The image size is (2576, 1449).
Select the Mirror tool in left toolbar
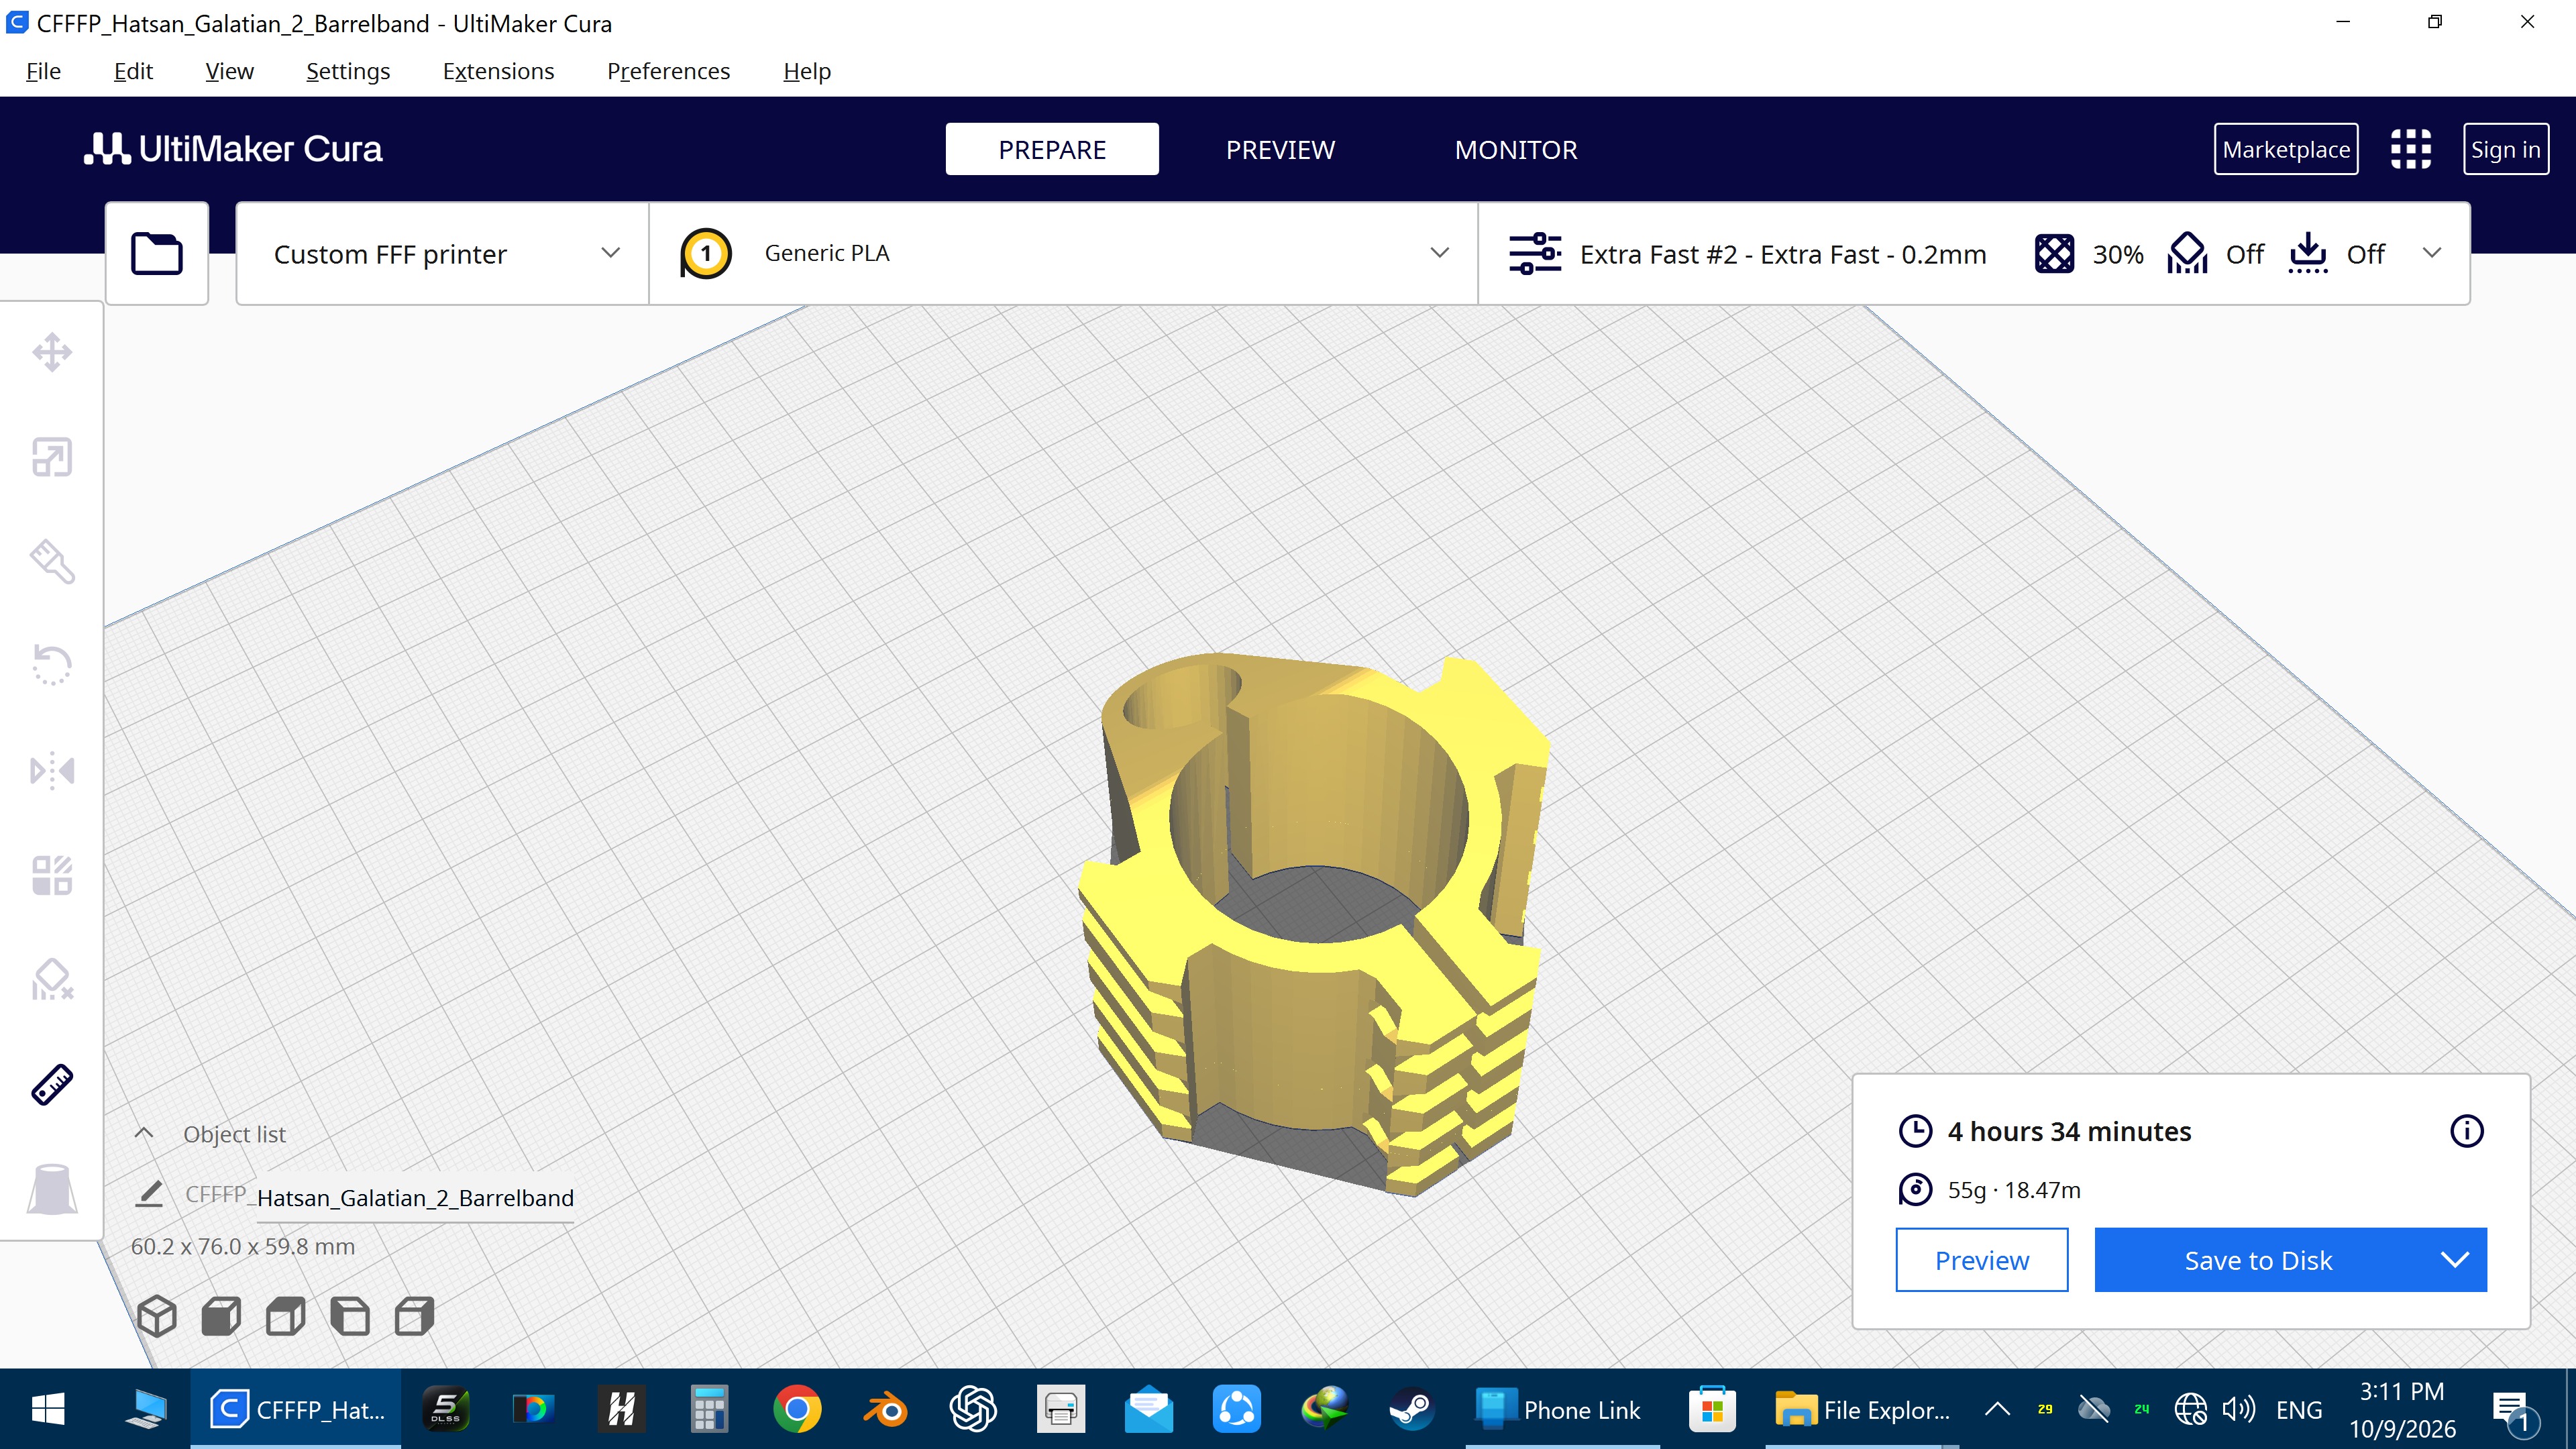pyautogui.click(x=52, y=771)
